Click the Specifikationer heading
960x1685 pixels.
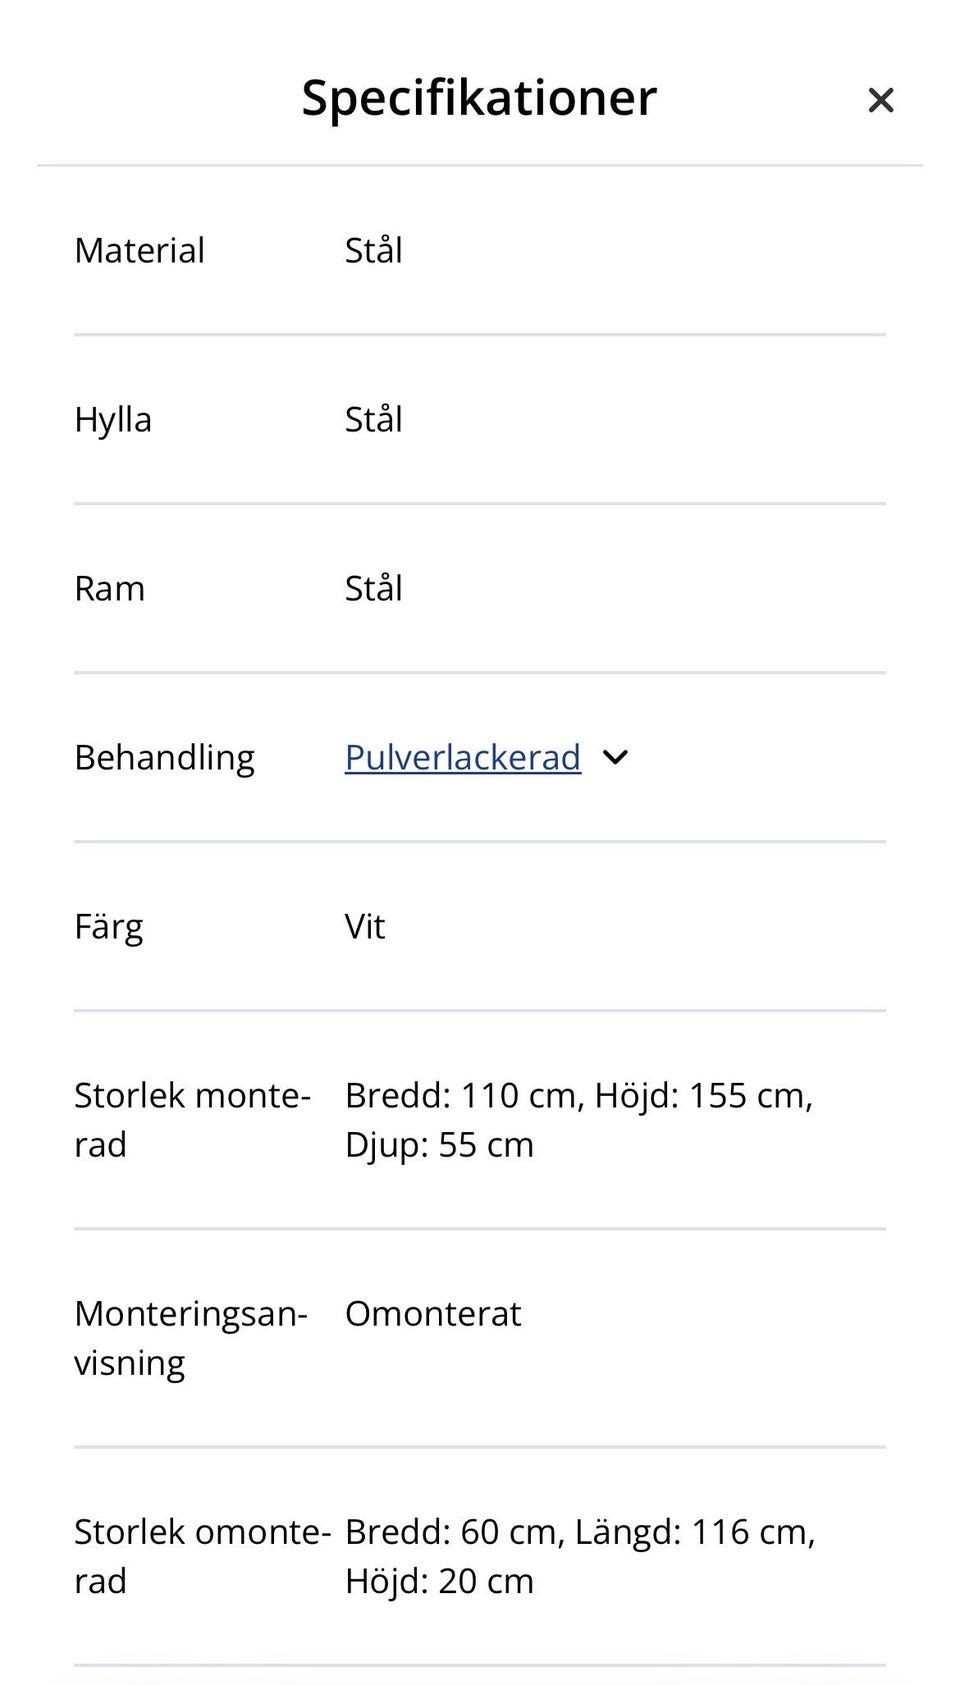(x=479, y=98)
